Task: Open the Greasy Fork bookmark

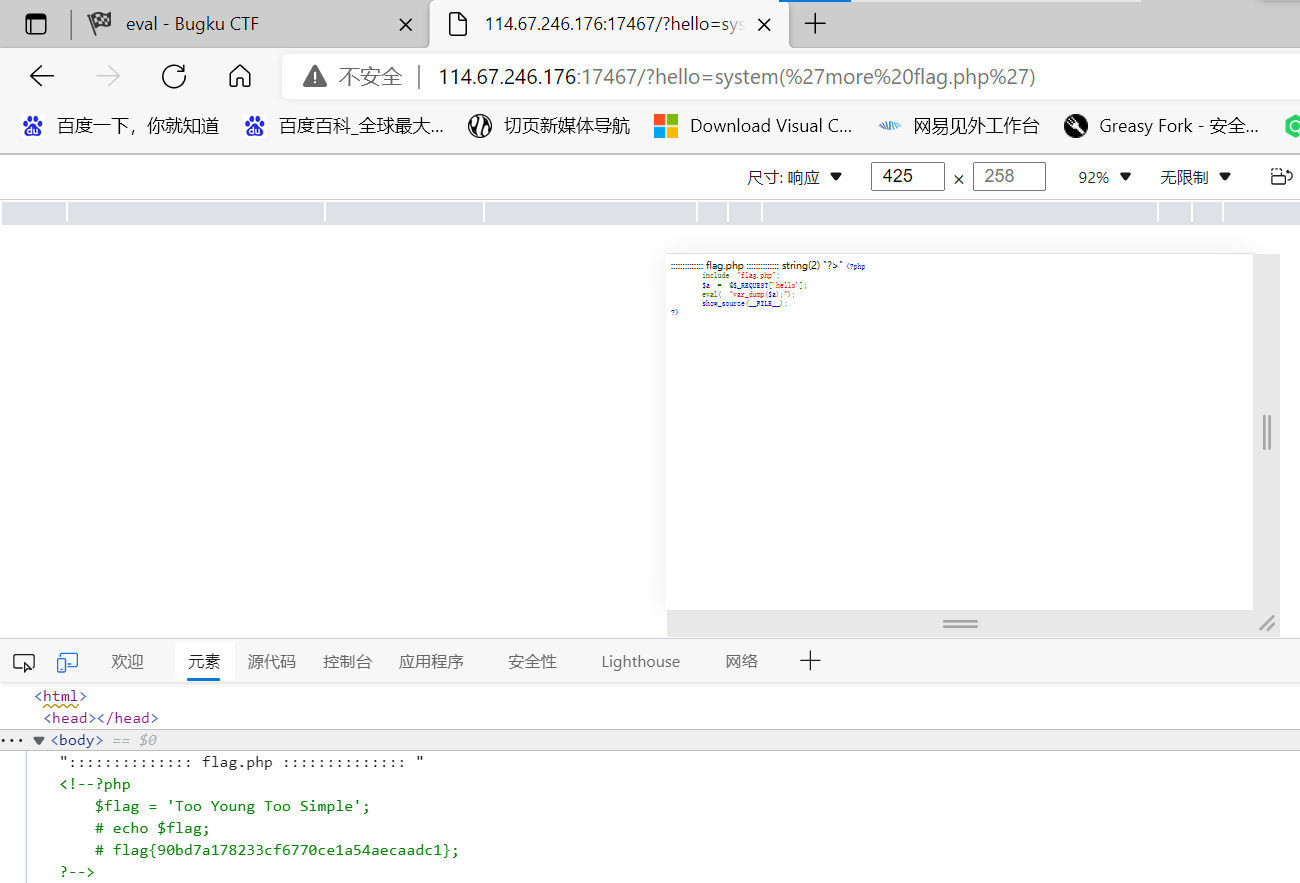Action: pos(1162,126)
